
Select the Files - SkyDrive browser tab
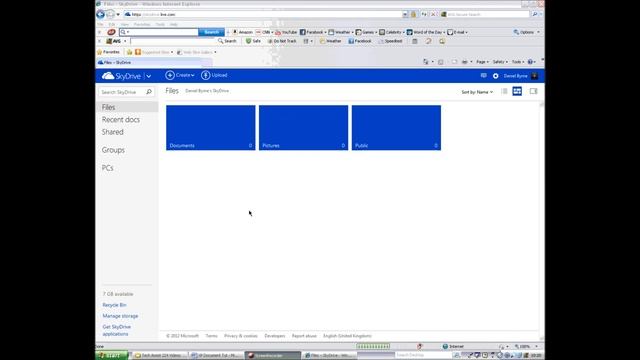point(149,62)
